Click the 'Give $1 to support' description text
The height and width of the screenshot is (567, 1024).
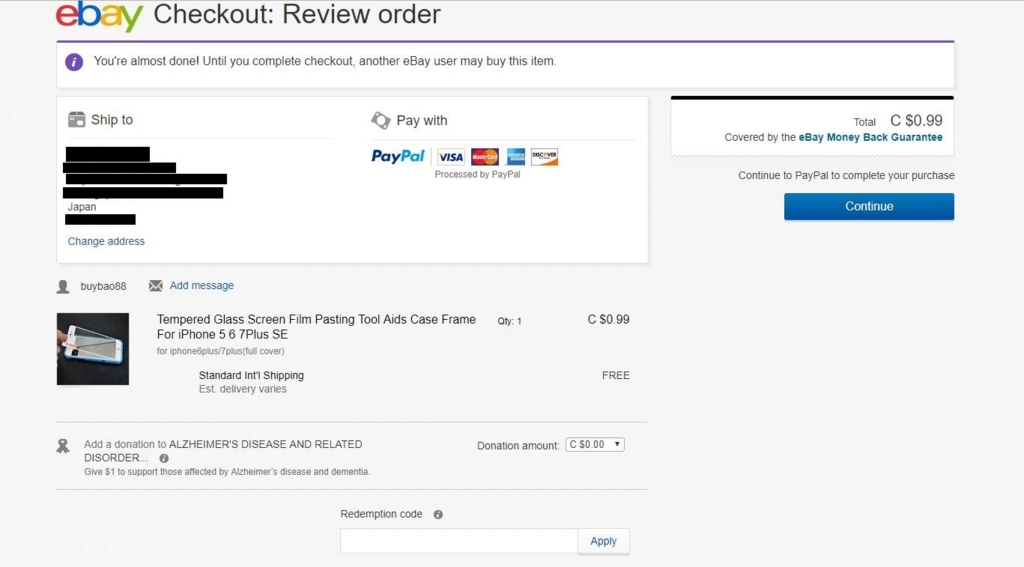click(227, 472)
